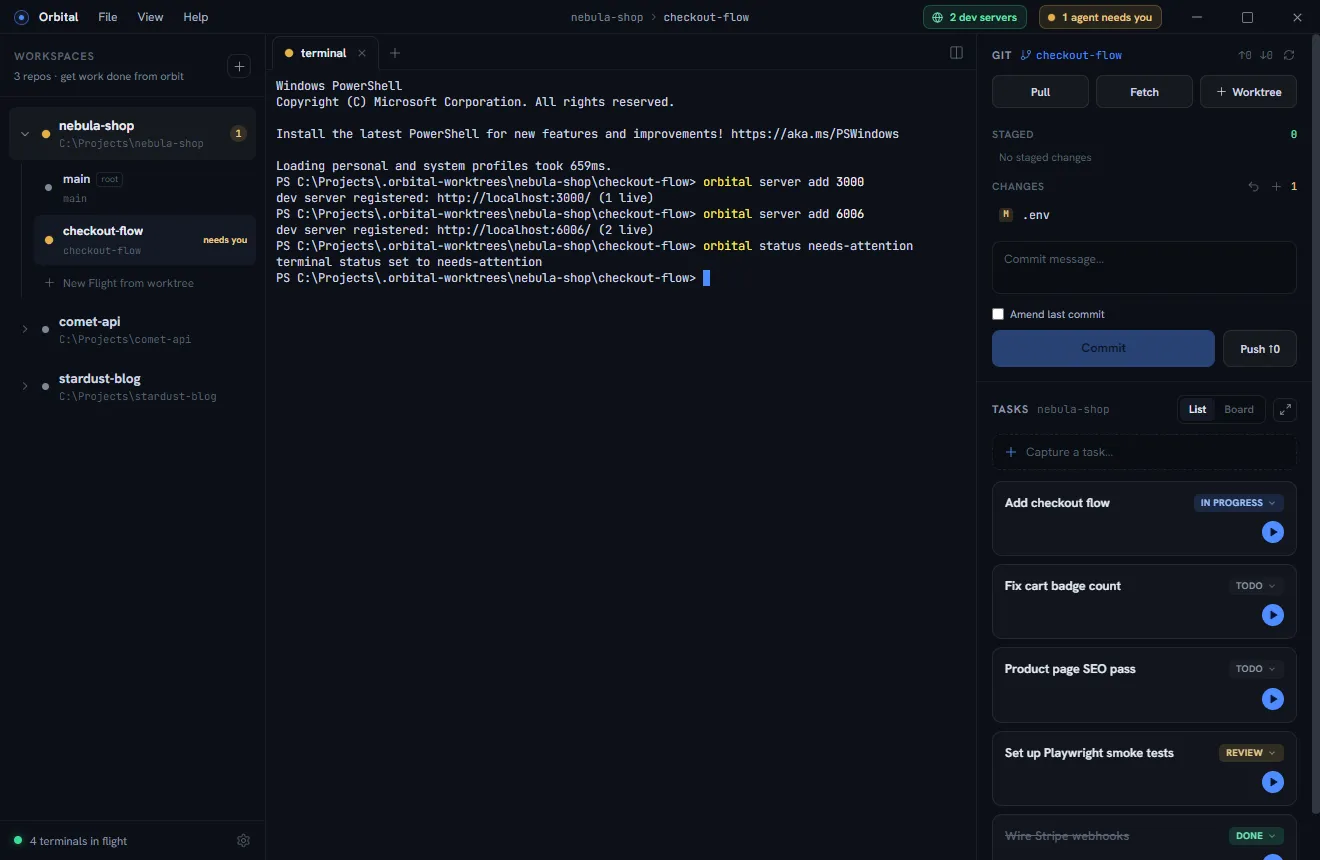The image size is (1320, 860).
Task: Expand the tasks panel to full view
Action: click(x=1285, y=409)
